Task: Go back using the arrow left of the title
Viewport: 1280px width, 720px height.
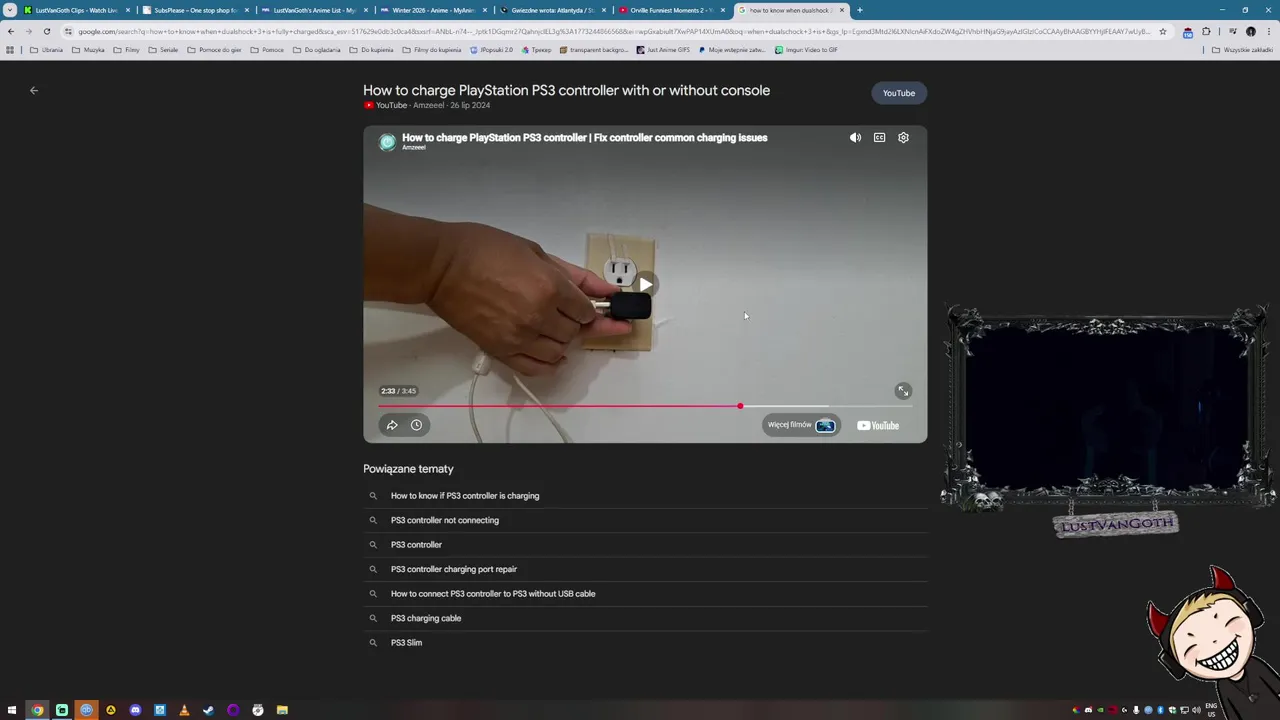Action: click(34, 90)
